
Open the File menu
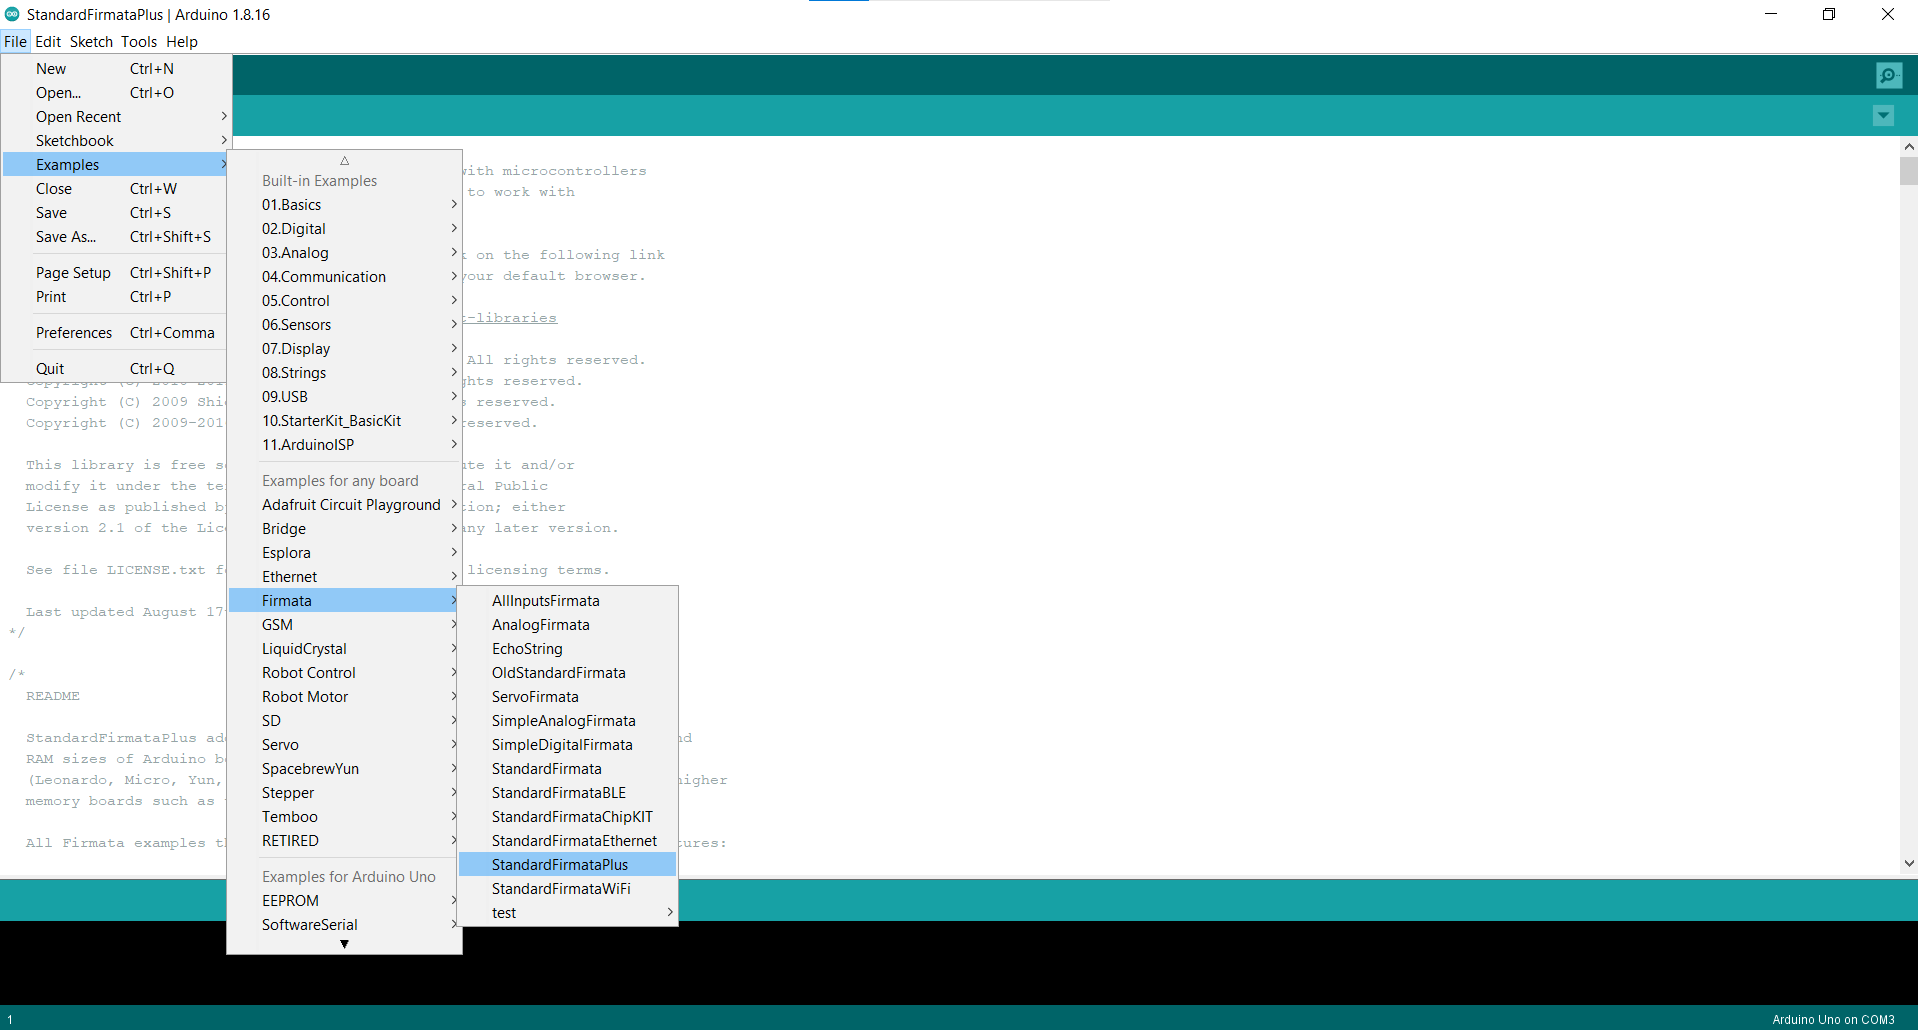[x=15, y=41]
